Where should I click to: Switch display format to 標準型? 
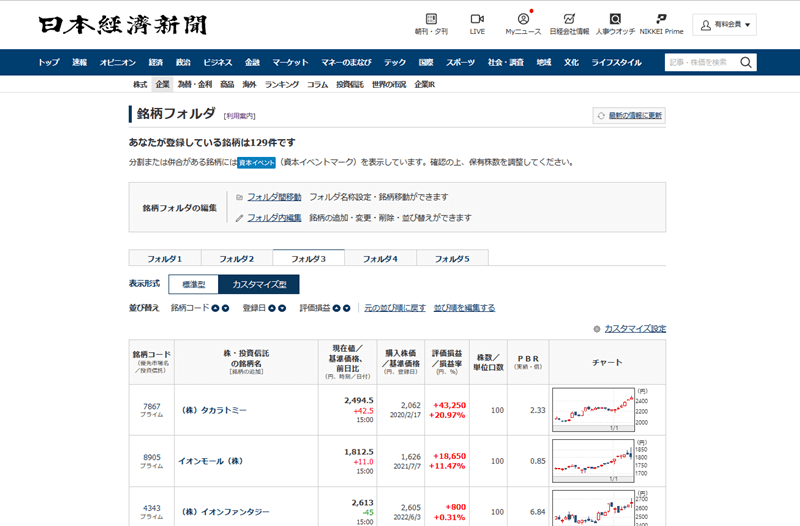193,284
